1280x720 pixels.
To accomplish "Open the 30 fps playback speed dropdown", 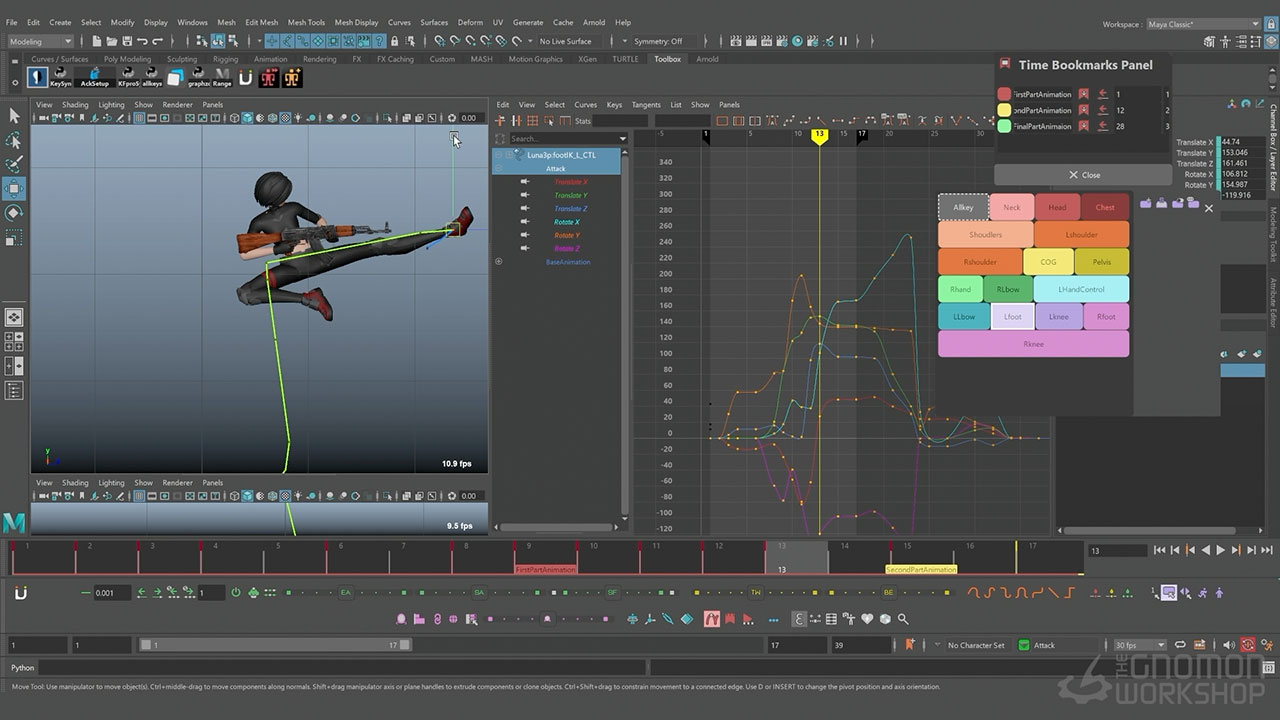I will [1140, 645].
